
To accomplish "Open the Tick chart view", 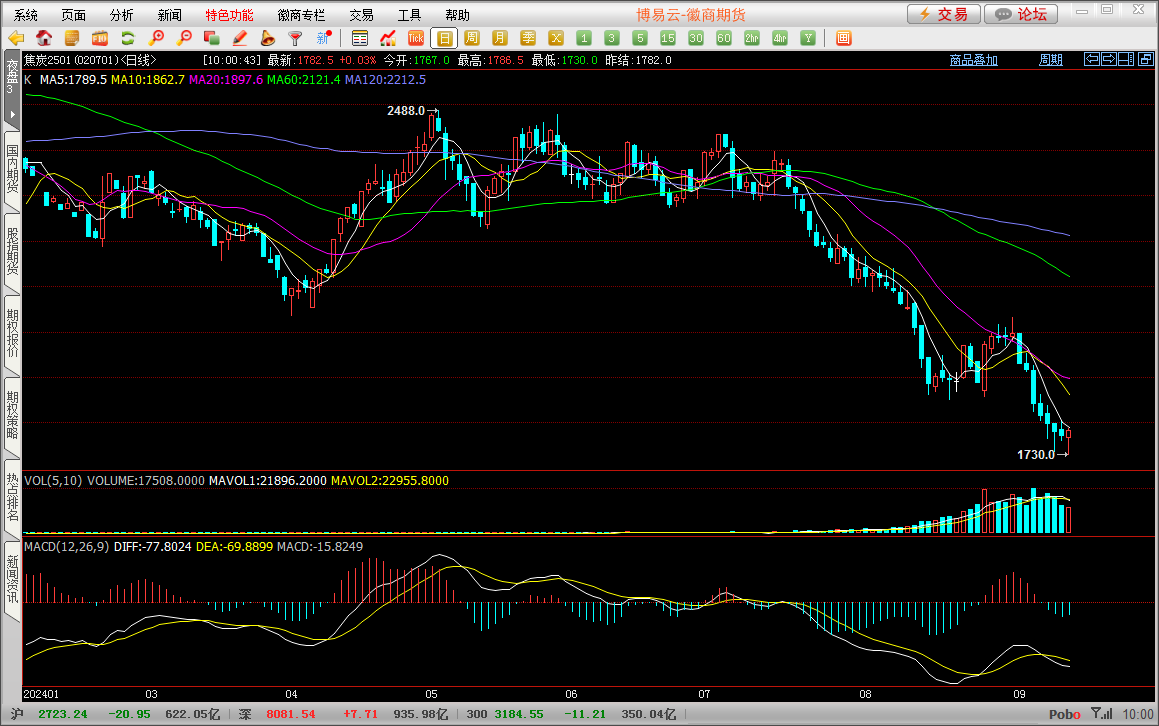I will click(416, 38).
